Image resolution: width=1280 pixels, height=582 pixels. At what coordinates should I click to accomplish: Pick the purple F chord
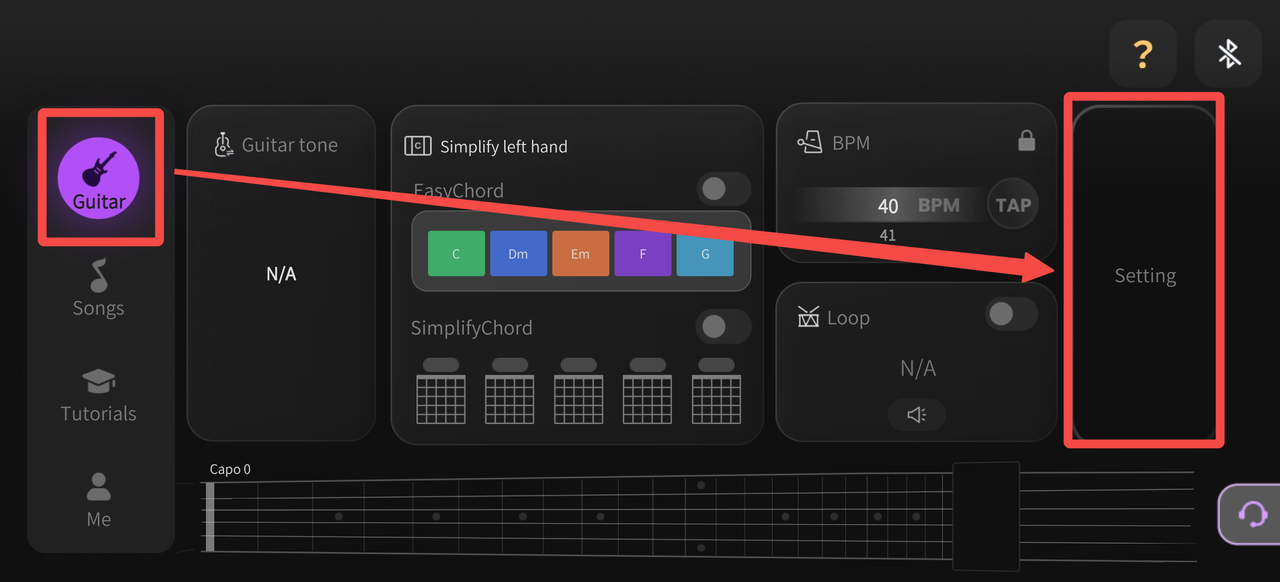643,254
